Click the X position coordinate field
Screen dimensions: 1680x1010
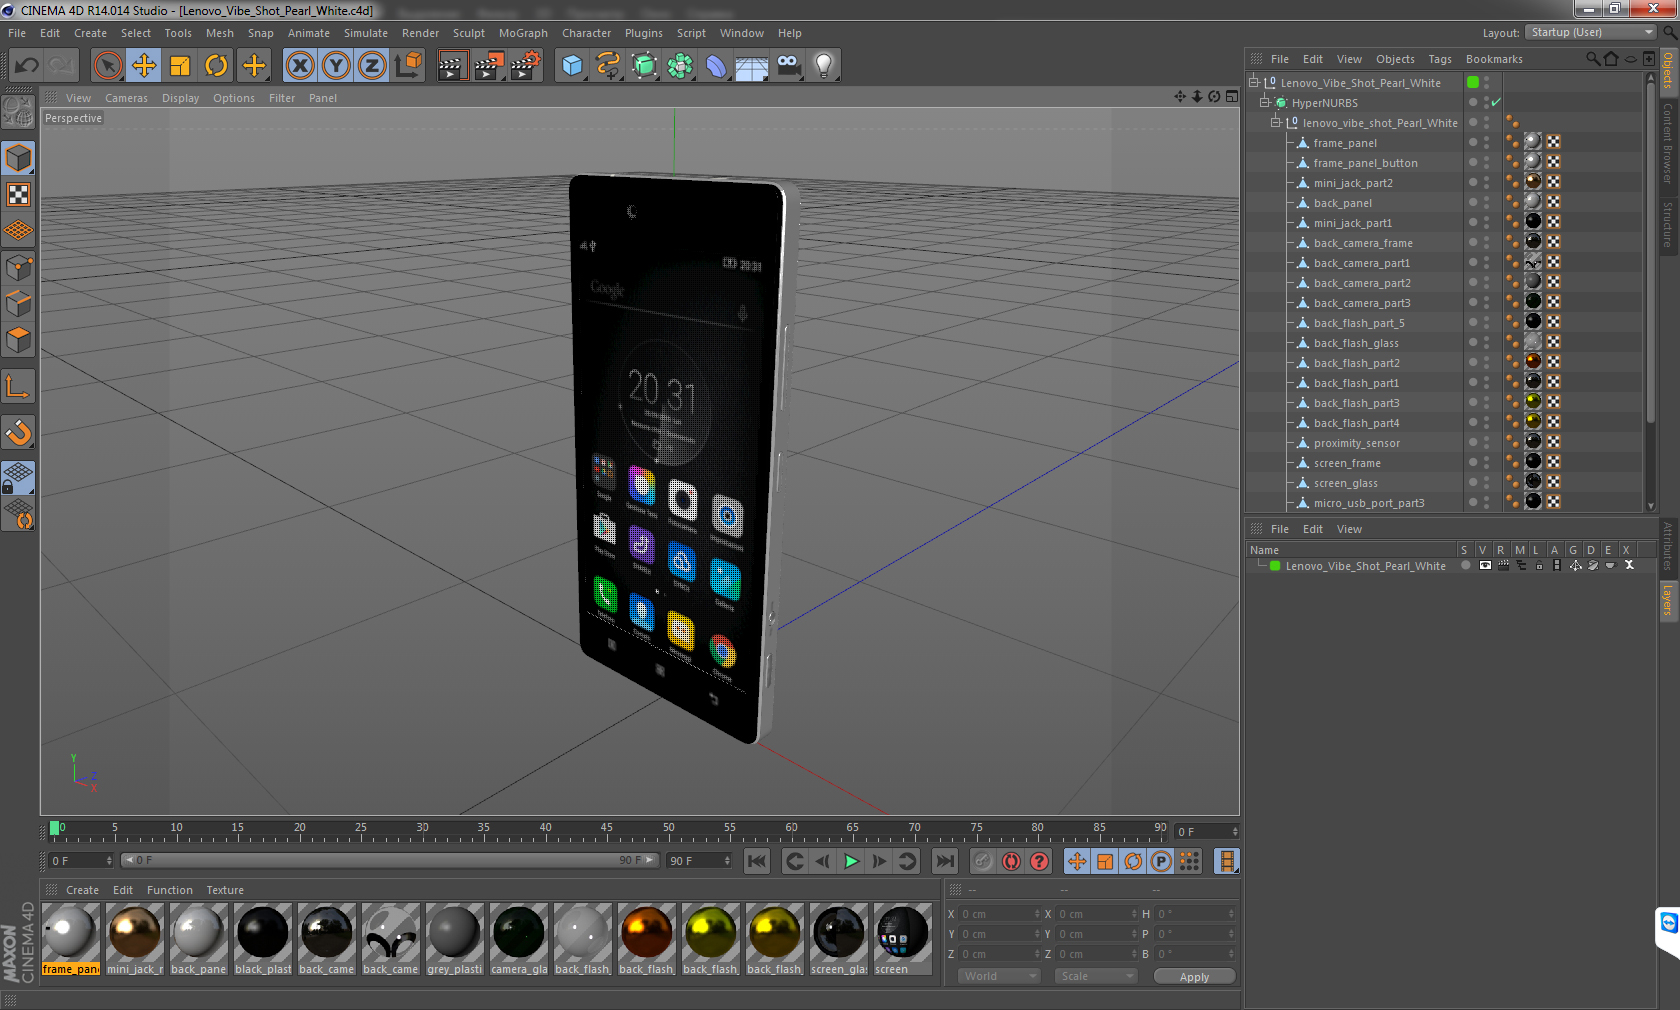(999, 913)
